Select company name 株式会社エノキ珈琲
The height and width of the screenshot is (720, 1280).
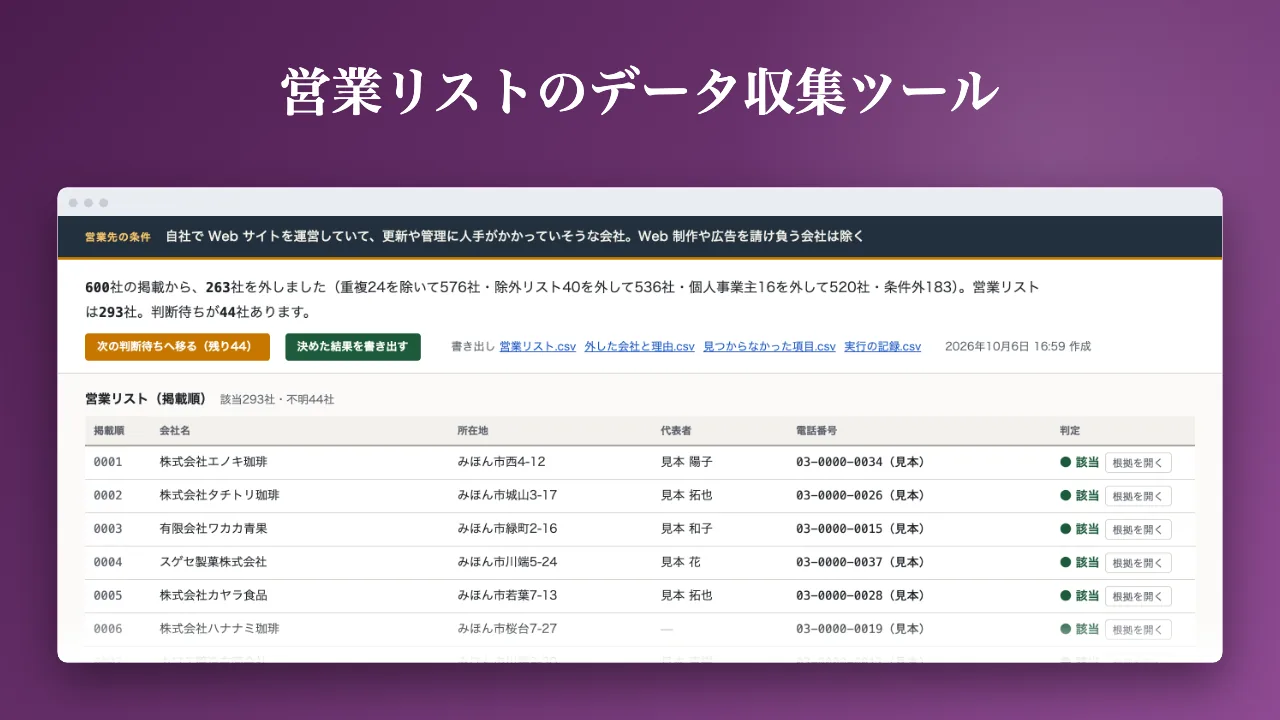[x=213, y=462]
